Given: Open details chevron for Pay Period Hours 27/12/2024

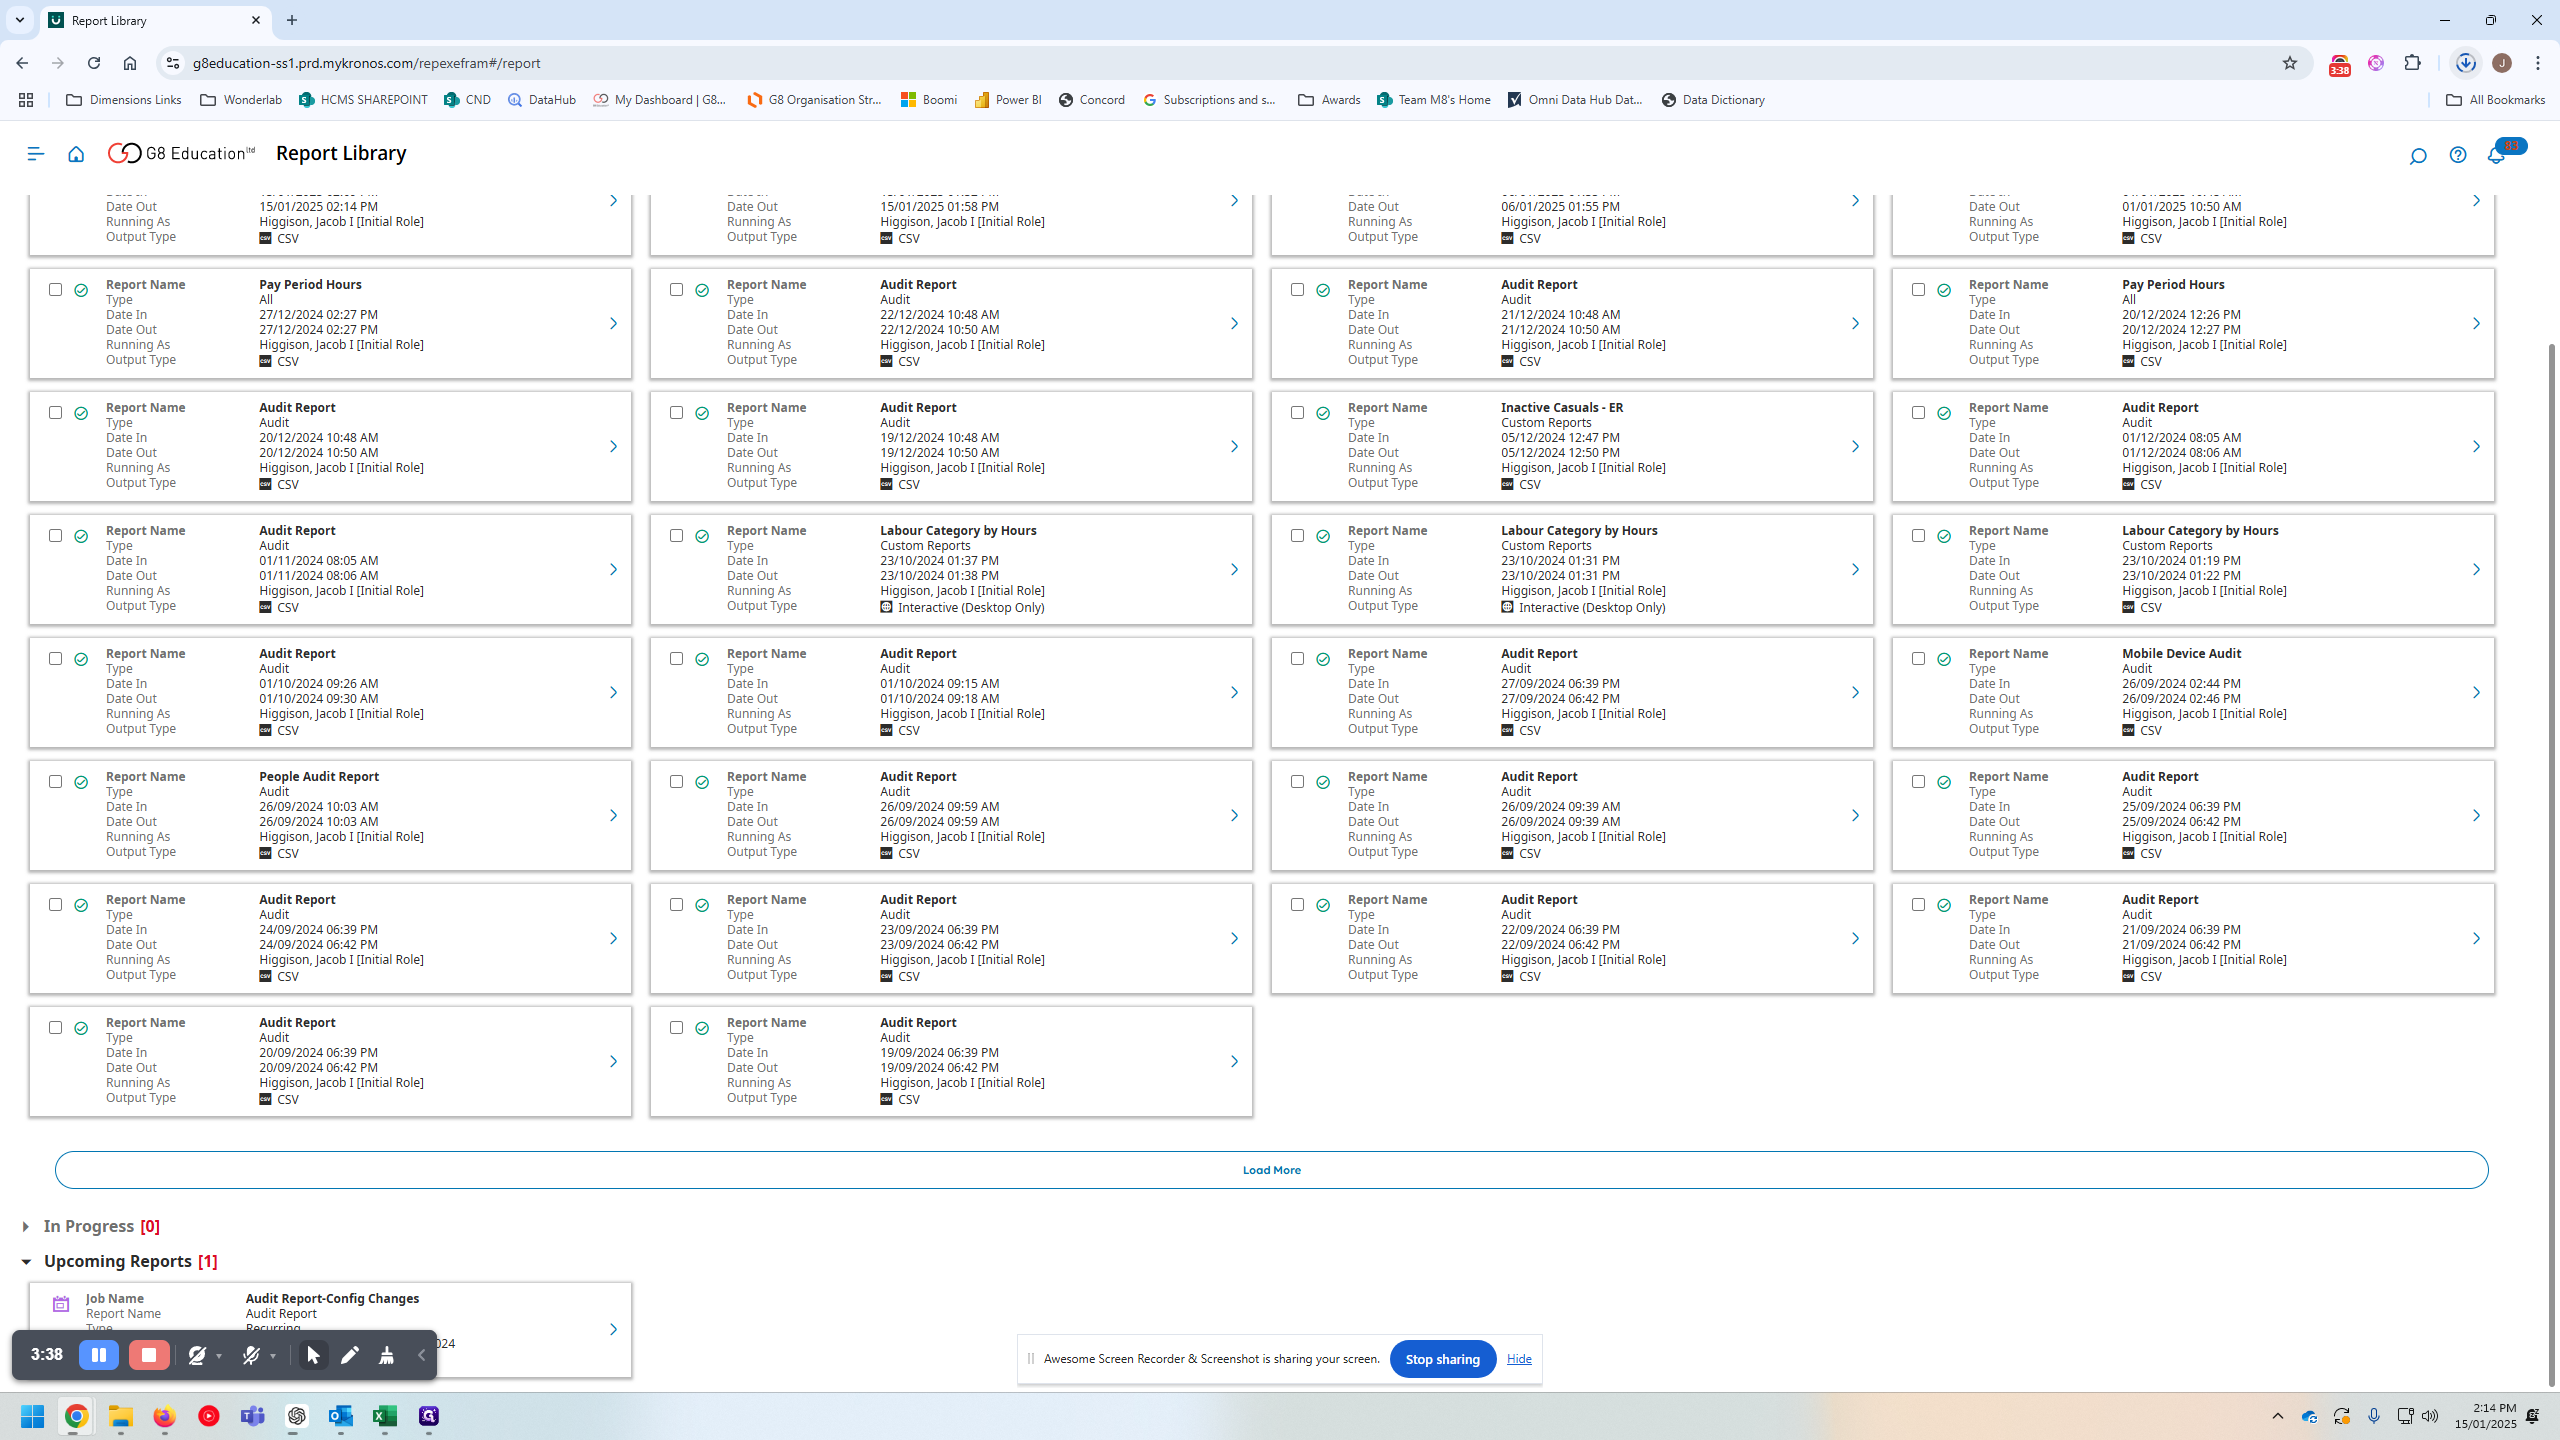Looking at the screenshot, I should [x=613, y=324].
